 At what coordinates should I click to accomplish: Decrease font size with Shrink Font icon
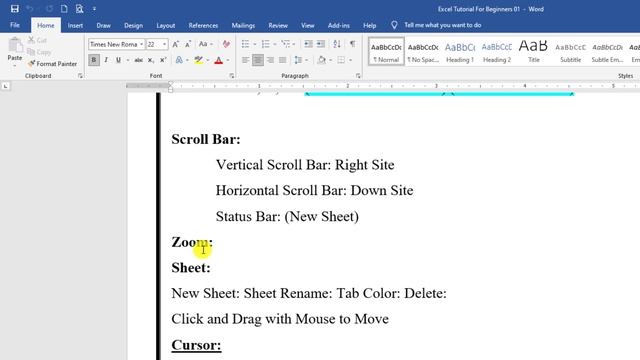coord(188,44)
